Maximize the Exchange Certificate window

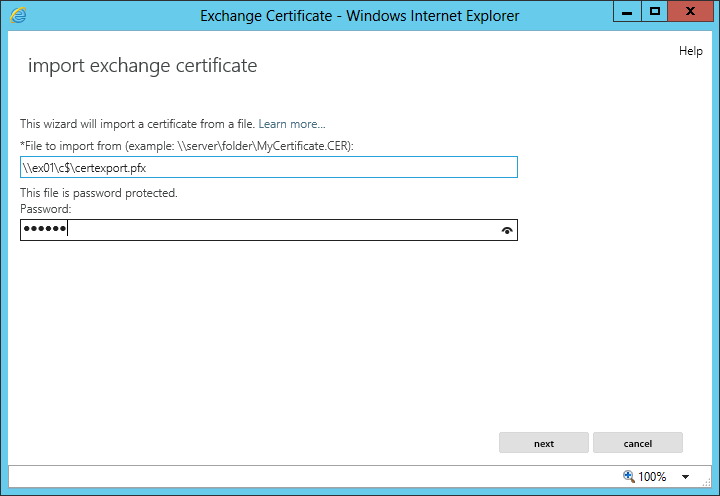655,11
